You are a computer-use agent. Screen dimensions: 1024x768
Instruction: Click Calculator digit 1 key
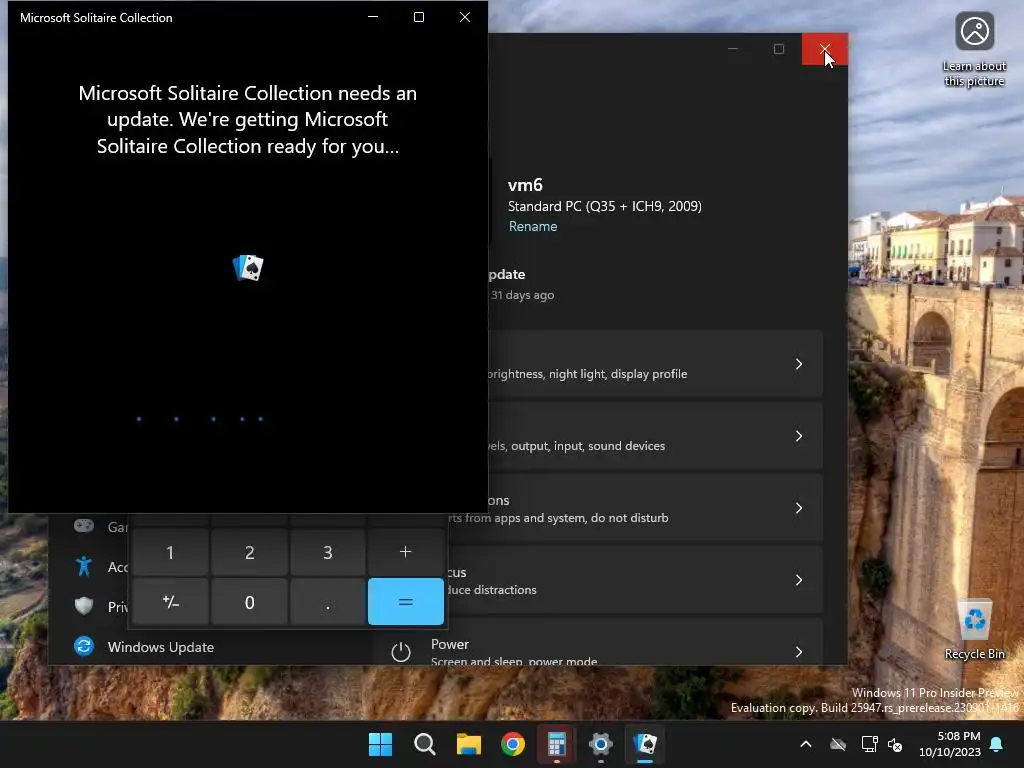[x=170, y=552]
